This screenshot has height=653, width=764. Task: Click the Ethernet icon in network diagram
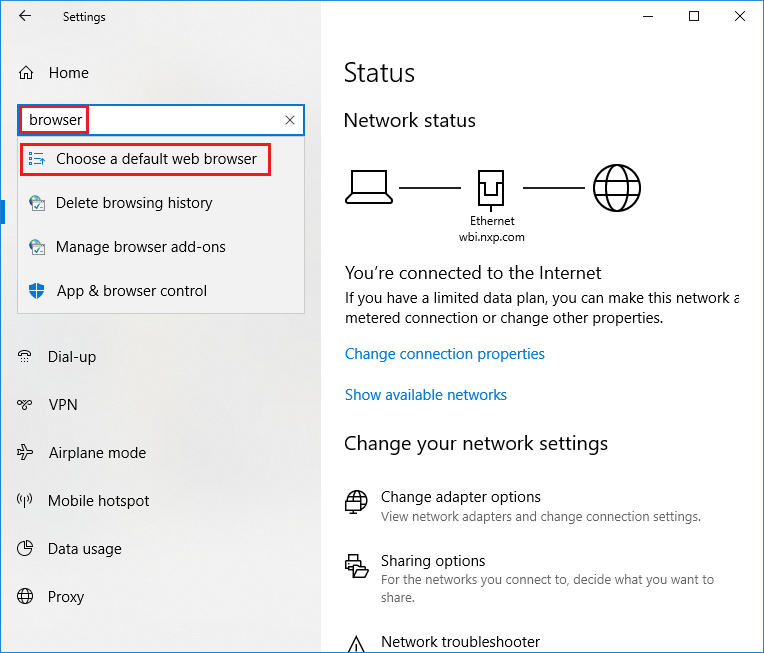click(492, 187)
